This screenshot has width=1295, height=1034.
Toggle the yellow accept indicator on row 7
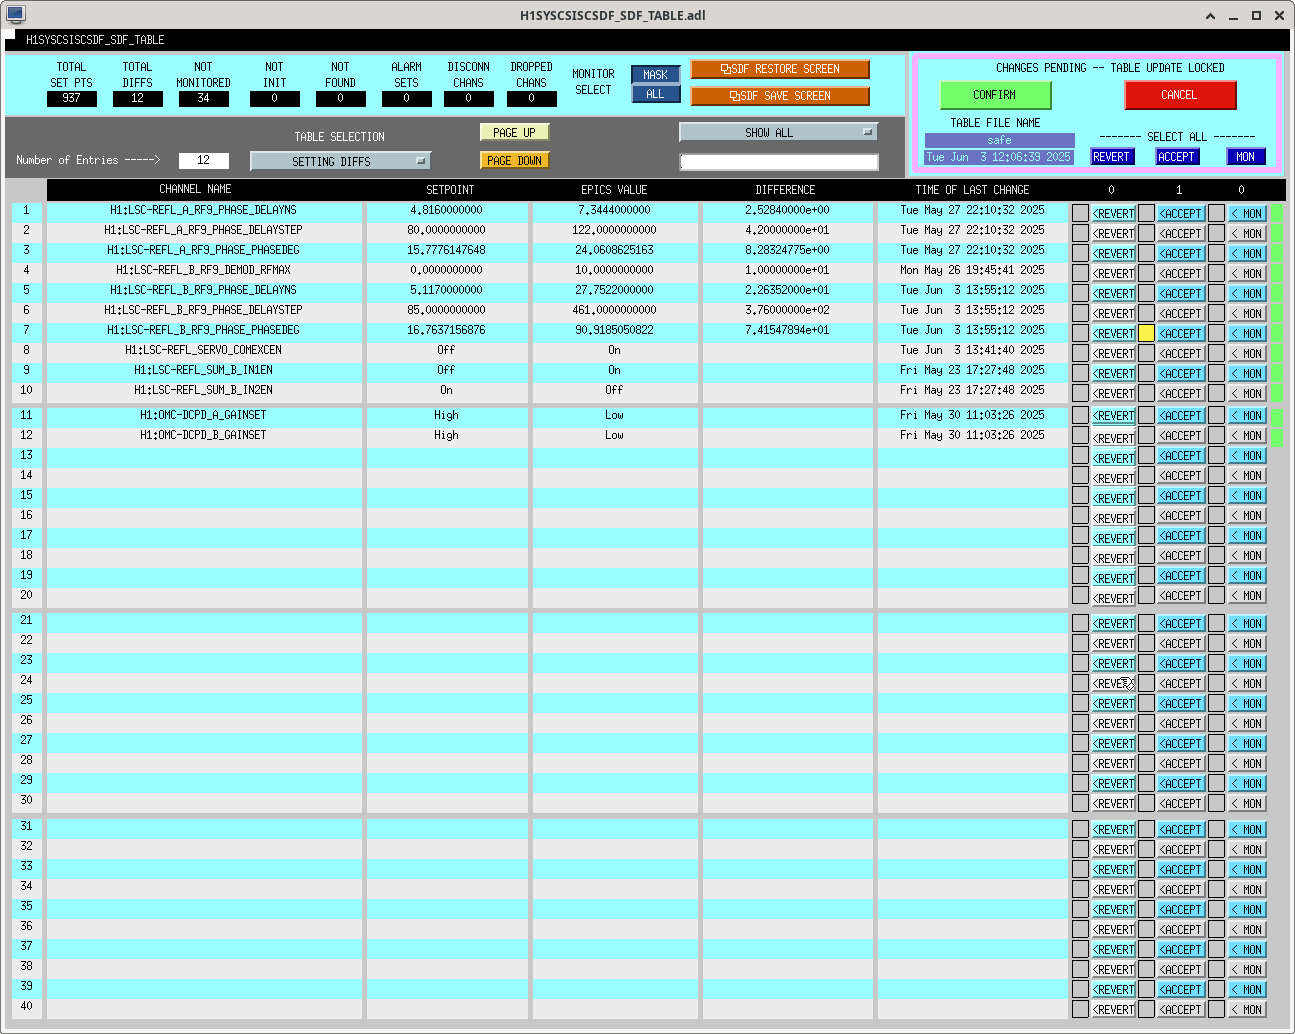(1147, 333)
